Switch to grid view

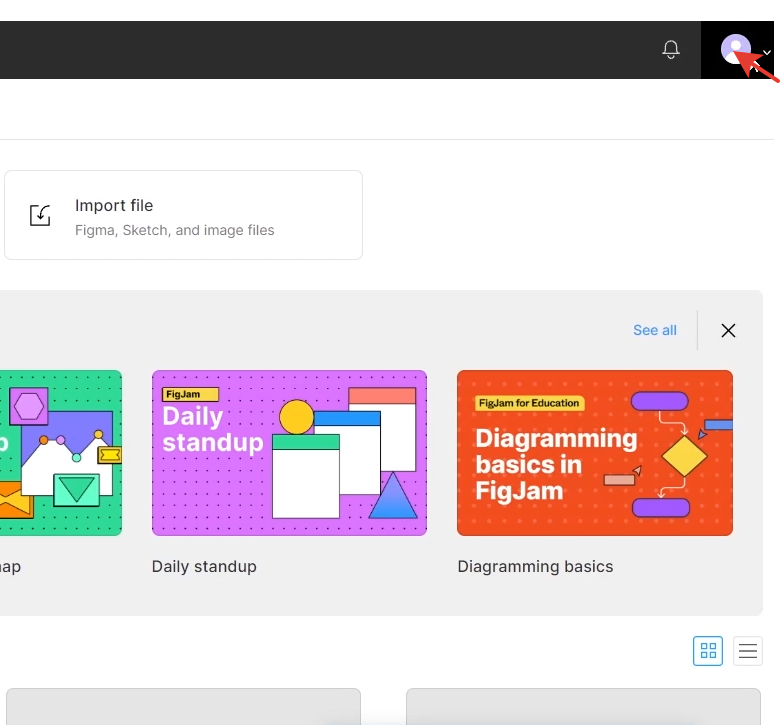[x=708, y=650]
